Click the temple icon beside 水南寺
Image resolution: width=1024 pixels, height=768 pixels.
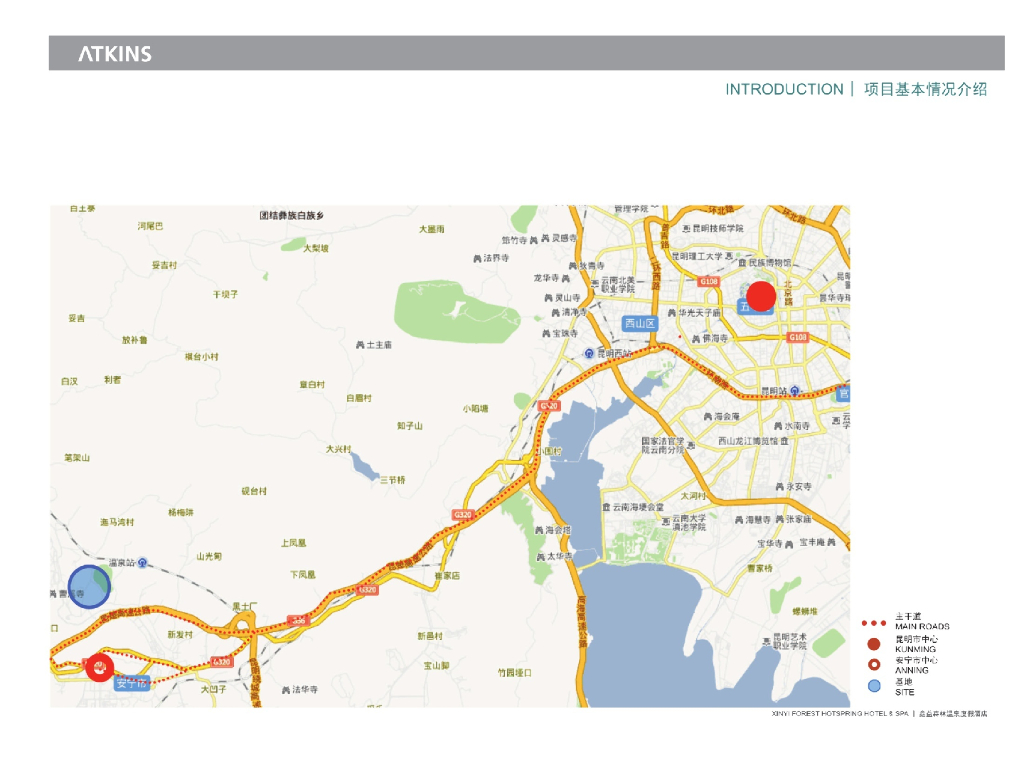(x=778, y=426)
